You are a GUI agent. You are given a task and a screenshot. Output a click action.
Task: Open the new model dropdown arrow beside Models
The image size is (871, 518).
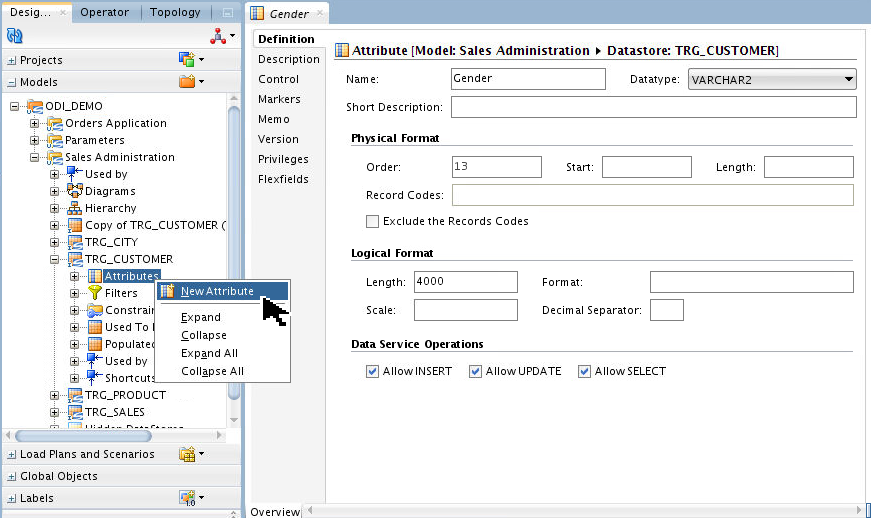tap(202, 82)
